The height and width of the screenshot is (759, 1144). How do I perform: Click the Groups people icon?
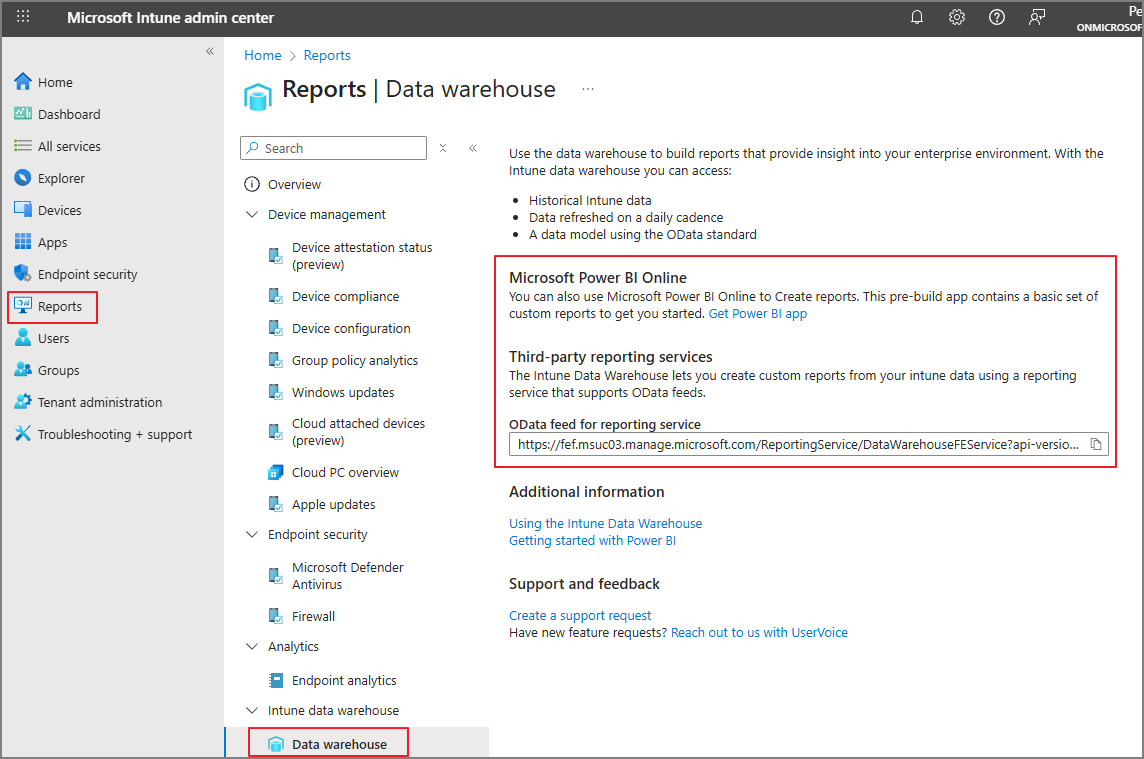click(x=23, y=370)
